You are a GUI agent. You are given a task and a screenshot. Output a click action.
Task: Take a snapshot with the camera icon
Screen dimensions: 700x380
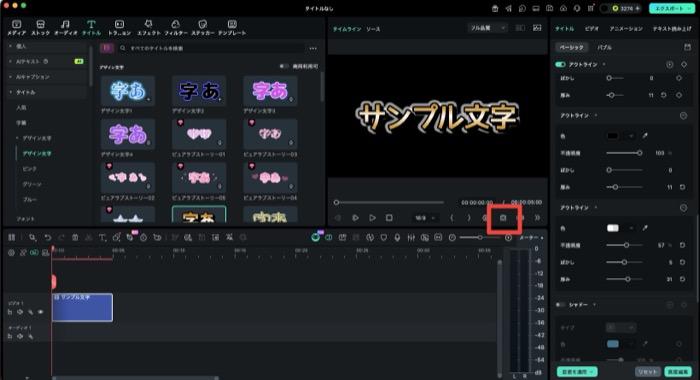503,218
